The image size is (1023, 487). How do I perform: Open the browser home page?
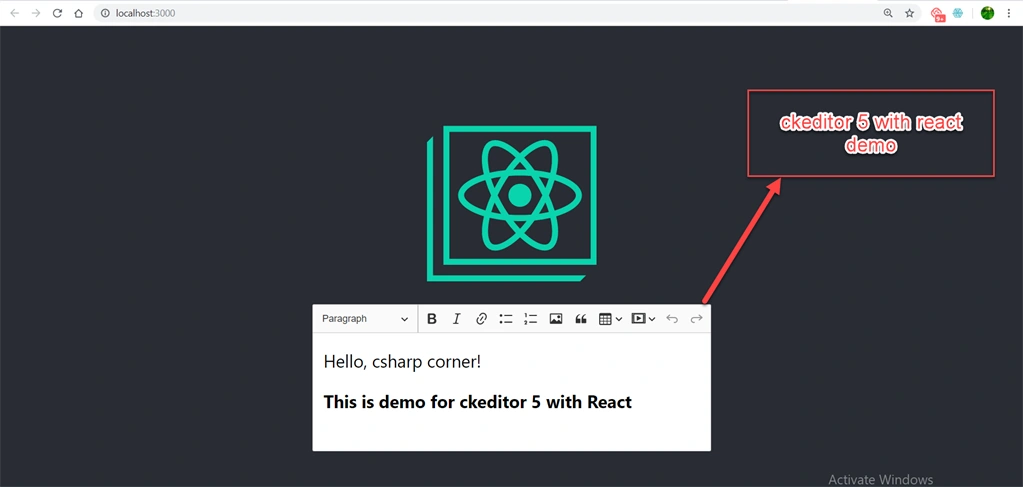coord(78,13)
